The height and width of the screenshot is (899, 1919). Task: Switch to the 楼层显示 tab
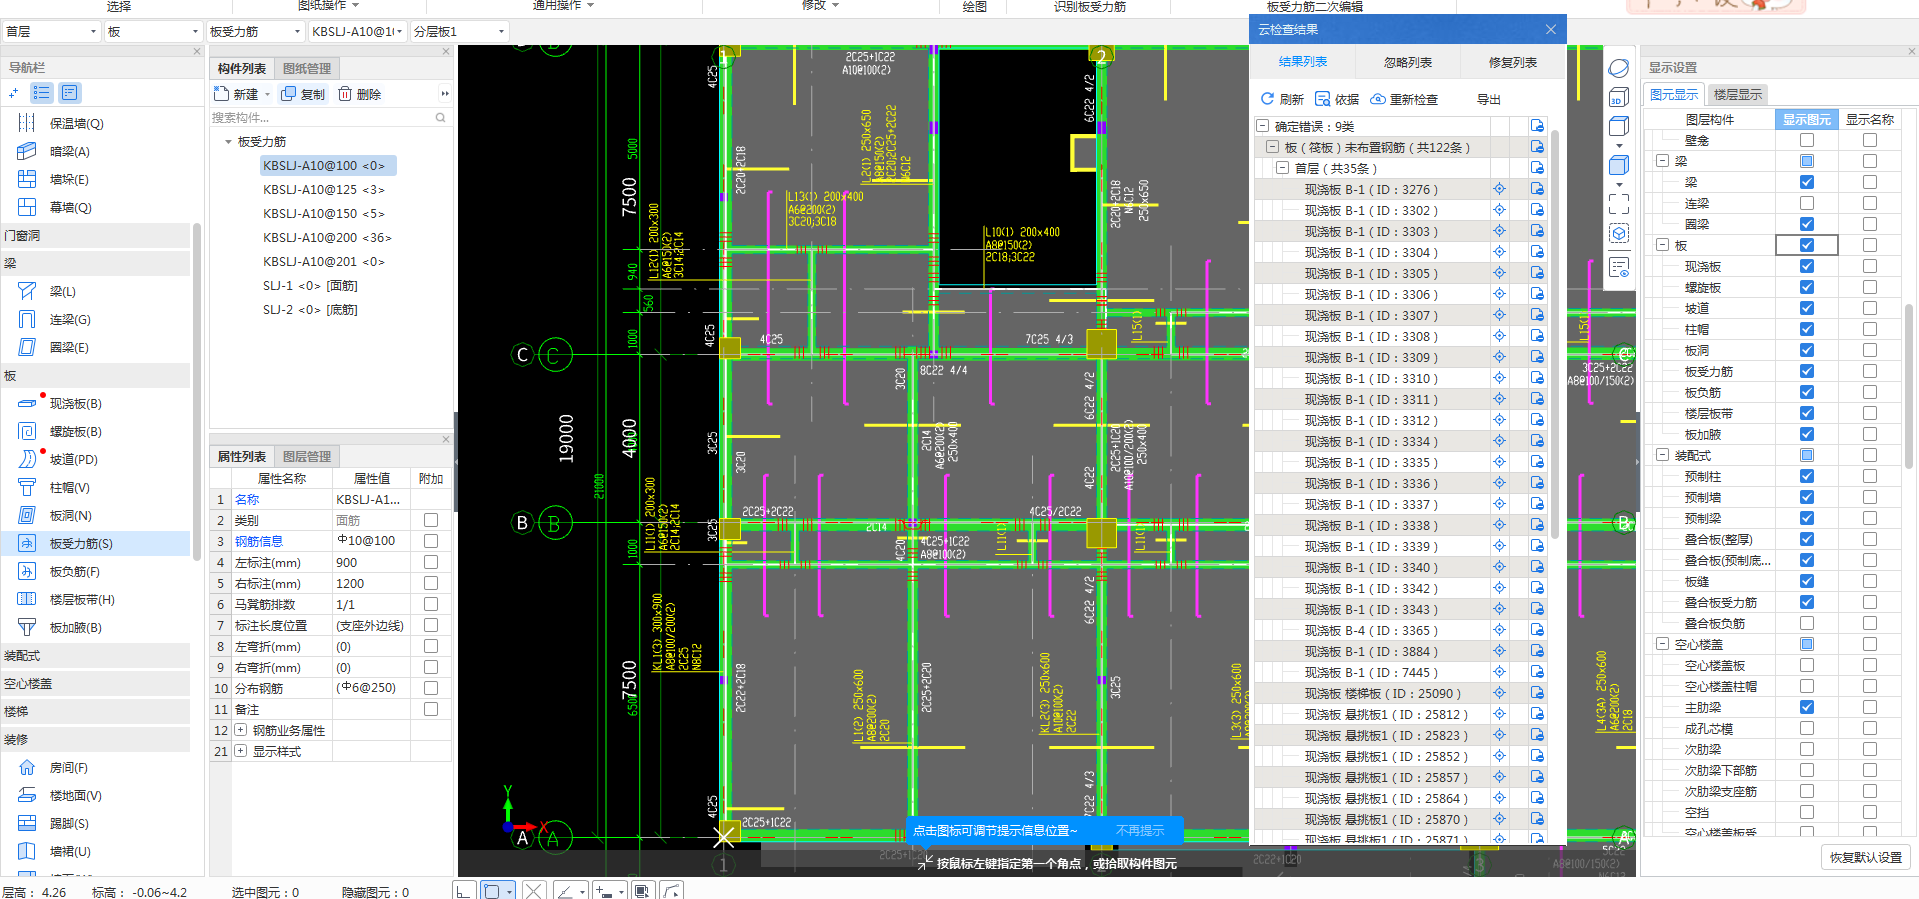pos(1737,94)
